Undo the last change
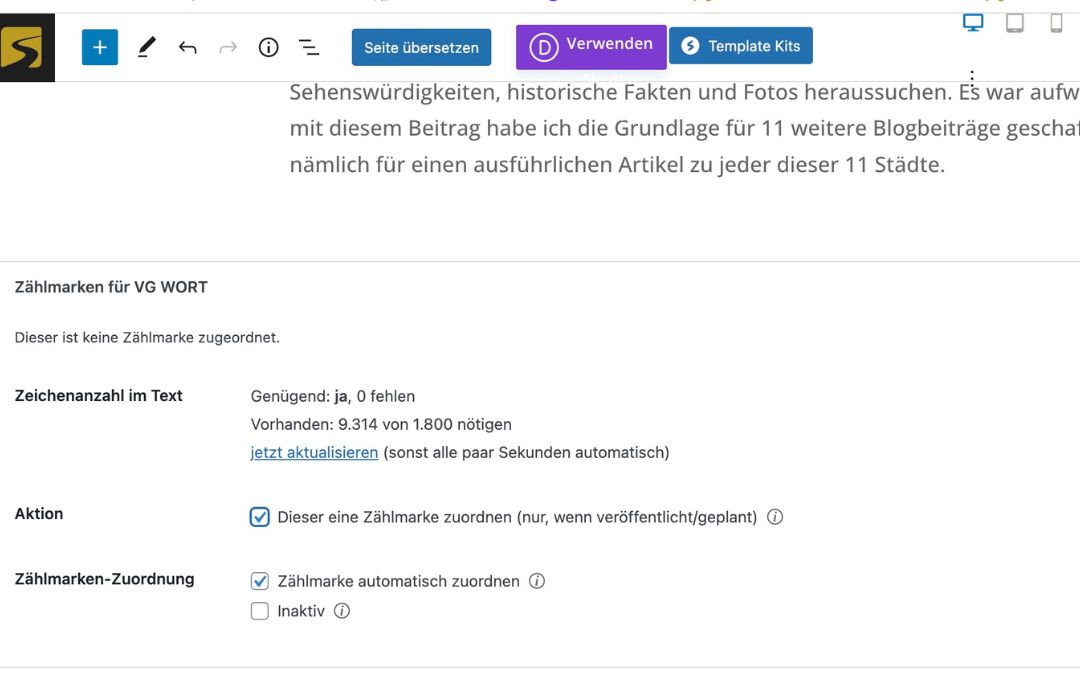 pos(187,47)
